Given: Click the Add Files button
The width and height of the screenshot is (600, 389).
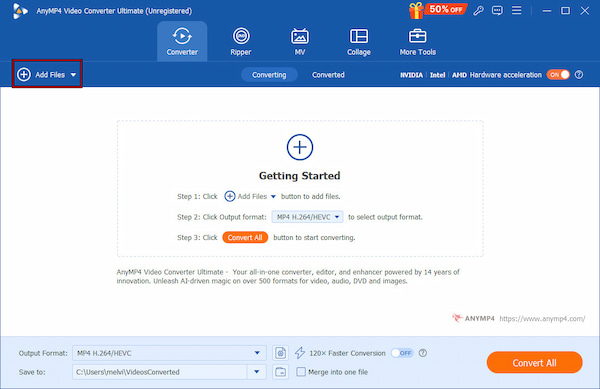Looking at the screenshot, I should click(47, 74).
